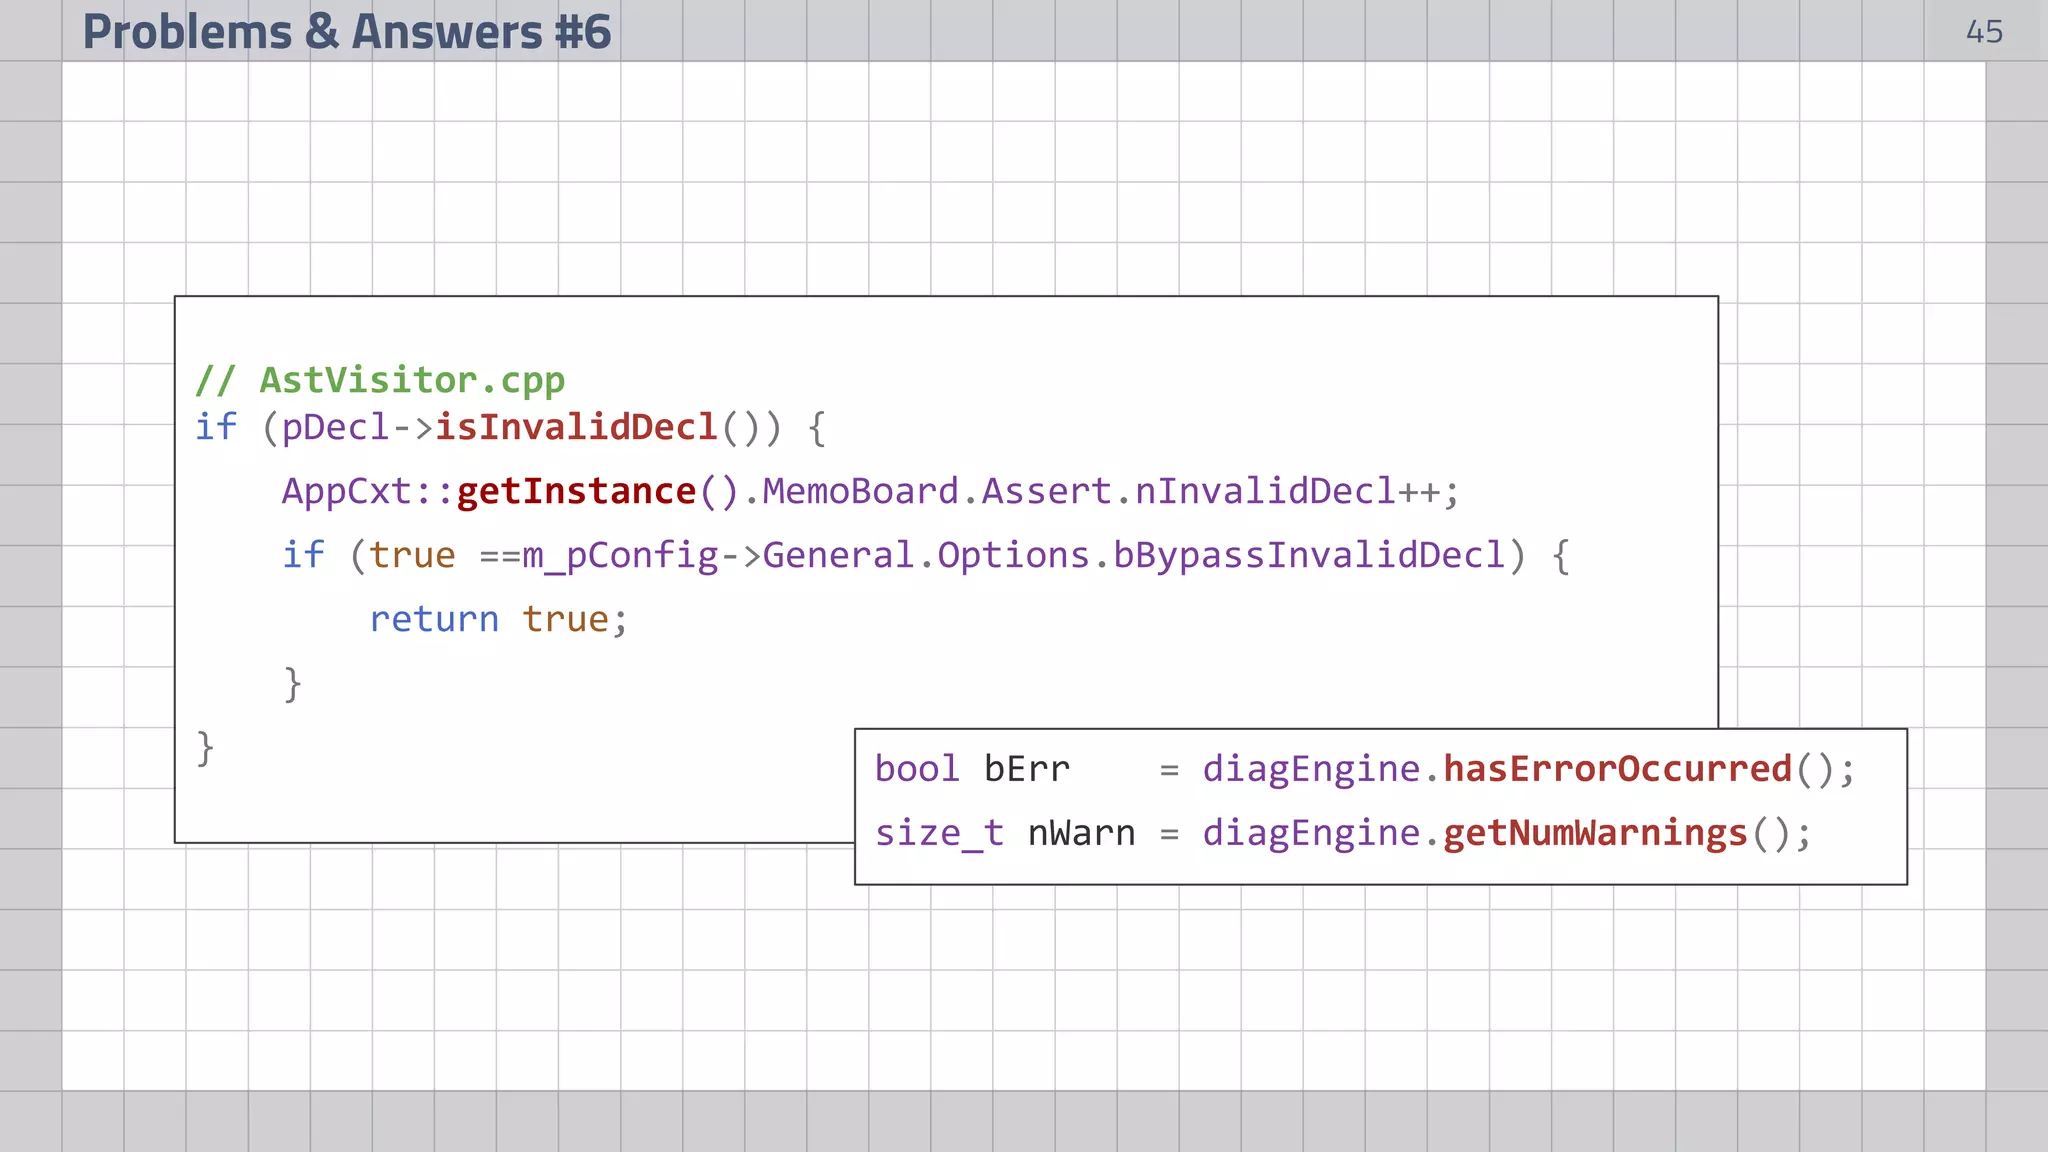The image size is (2048, 1152).
Task: Click the comment '// AstVisitor.cpp'
Action: point(380,381)
